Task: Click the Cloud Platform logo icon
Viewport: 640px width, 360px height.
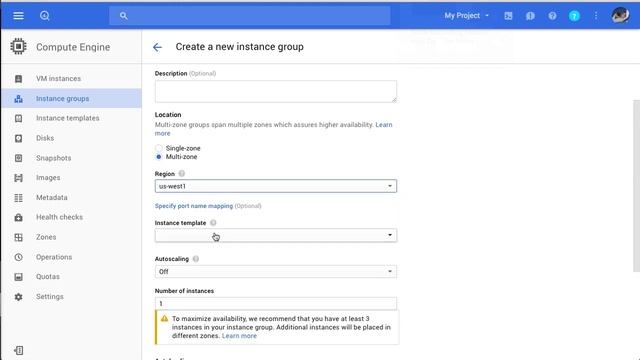Action: pyautogui.click(x=44, y=16)
